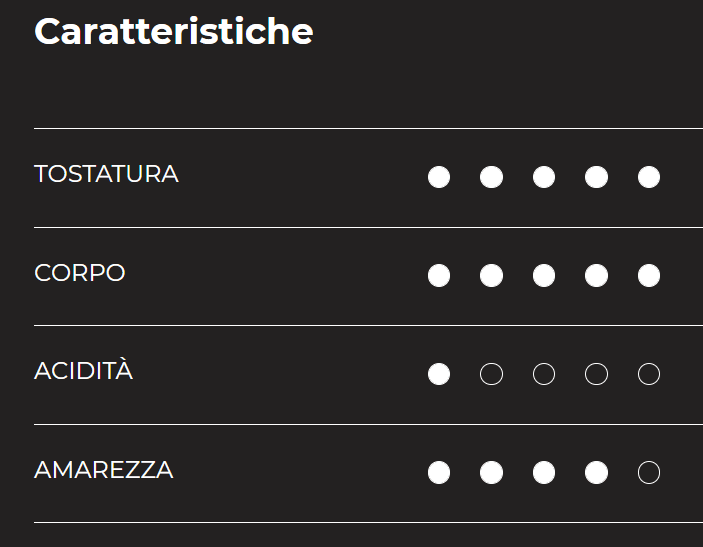
Task: Click the second filled dot in CORPO row
Action: tap(491, 276)
